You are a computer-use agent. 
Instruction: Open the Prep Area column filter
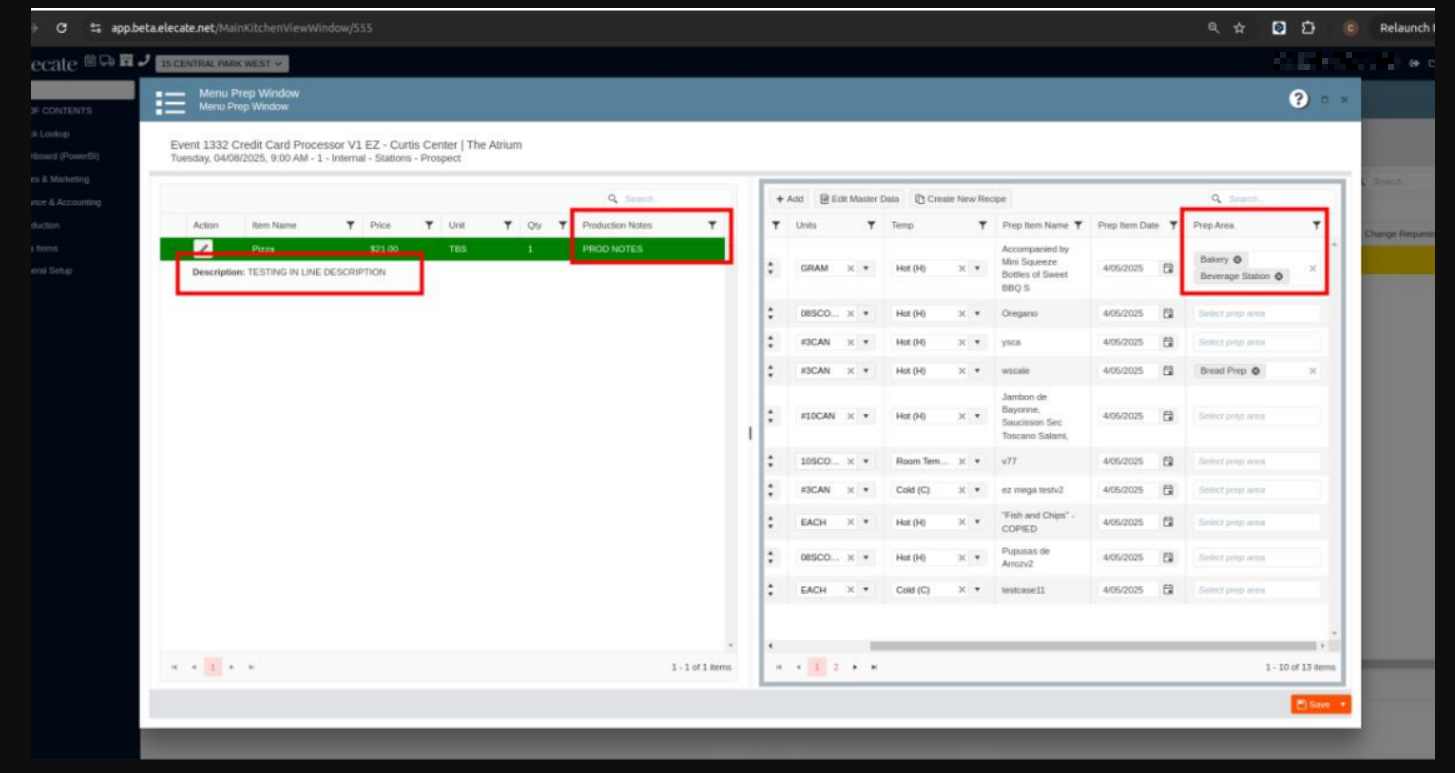[x=1316, y=226]
